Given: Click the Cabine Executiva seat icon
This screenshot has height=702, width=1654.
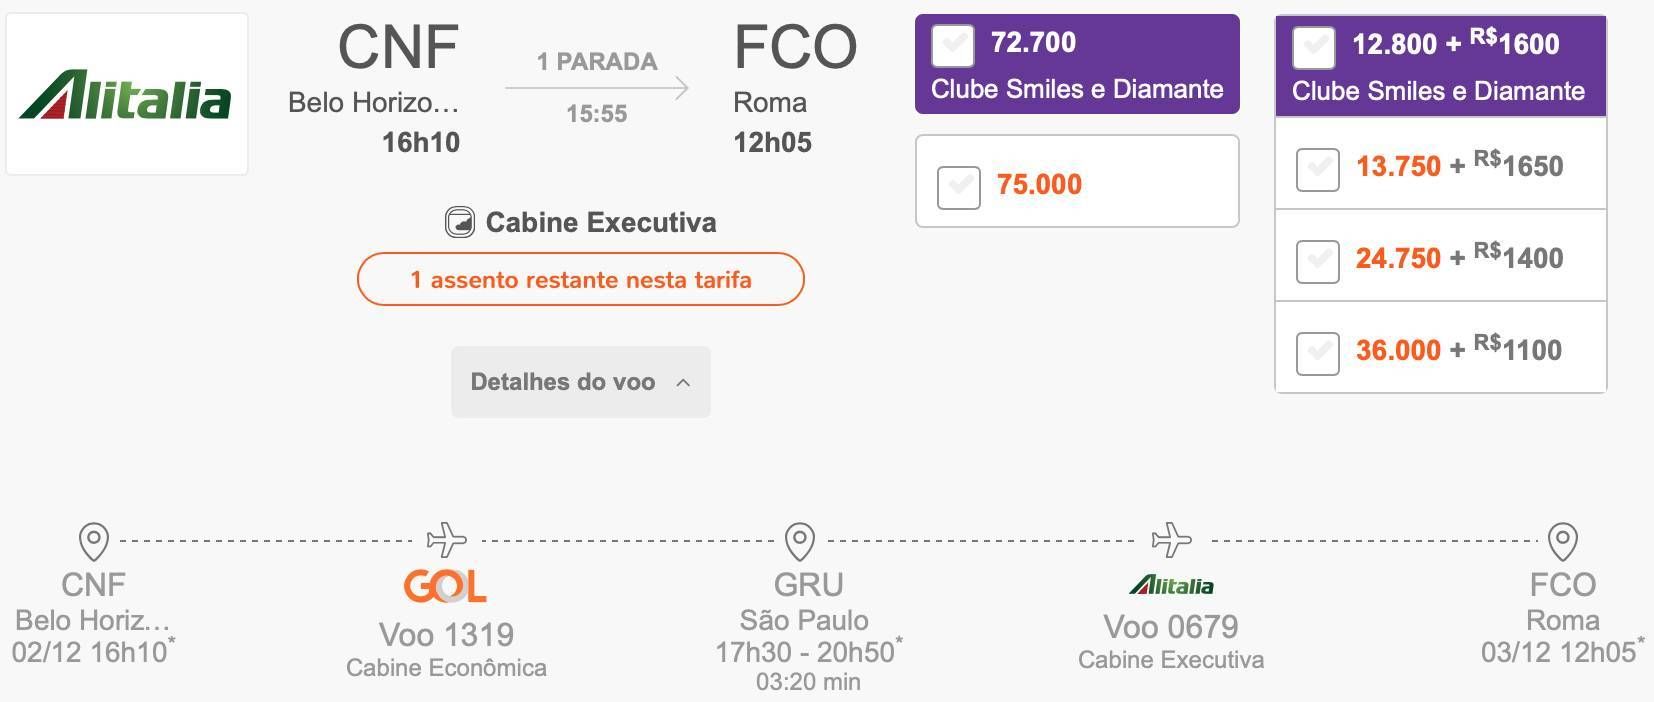Looking at the screenshot, I should 460,222.
